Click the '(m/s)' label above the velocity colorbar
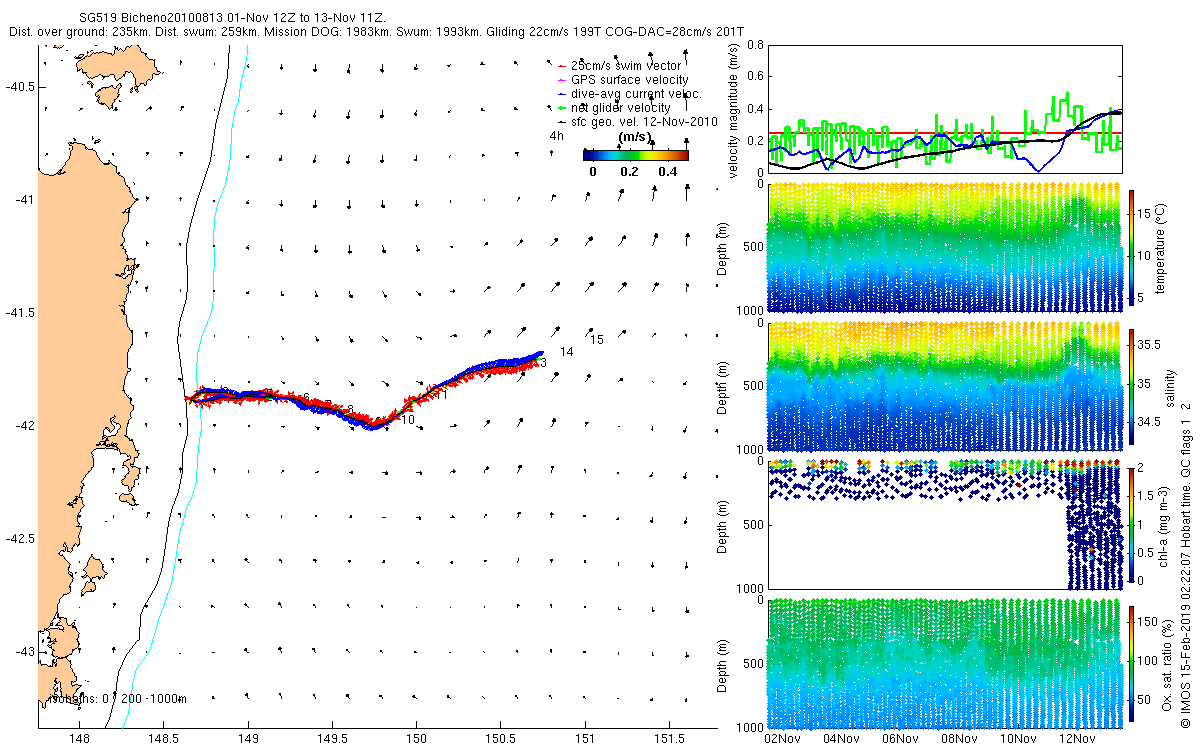This screenshot has height=750, width=1200. click(x=636, y=137)
